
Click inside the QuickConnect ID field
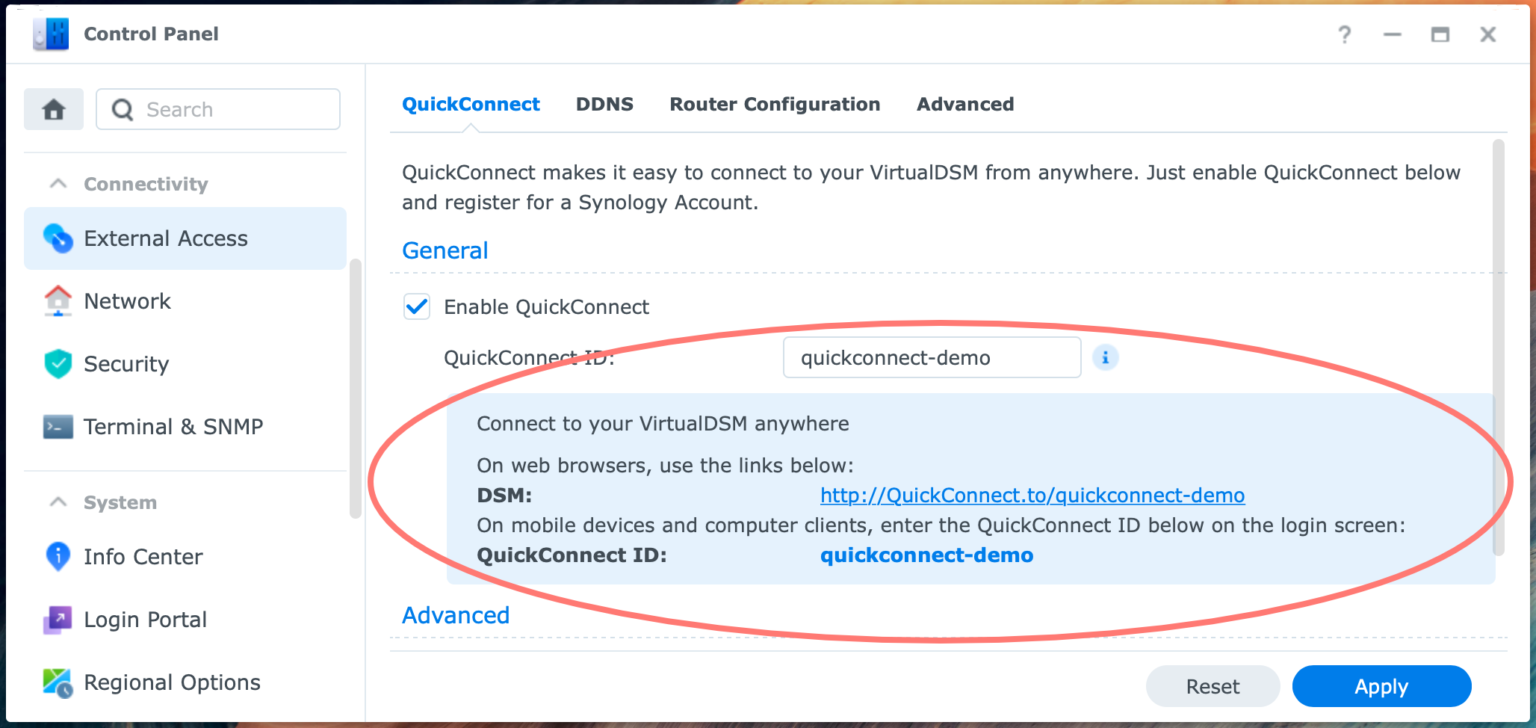[931, 357]
